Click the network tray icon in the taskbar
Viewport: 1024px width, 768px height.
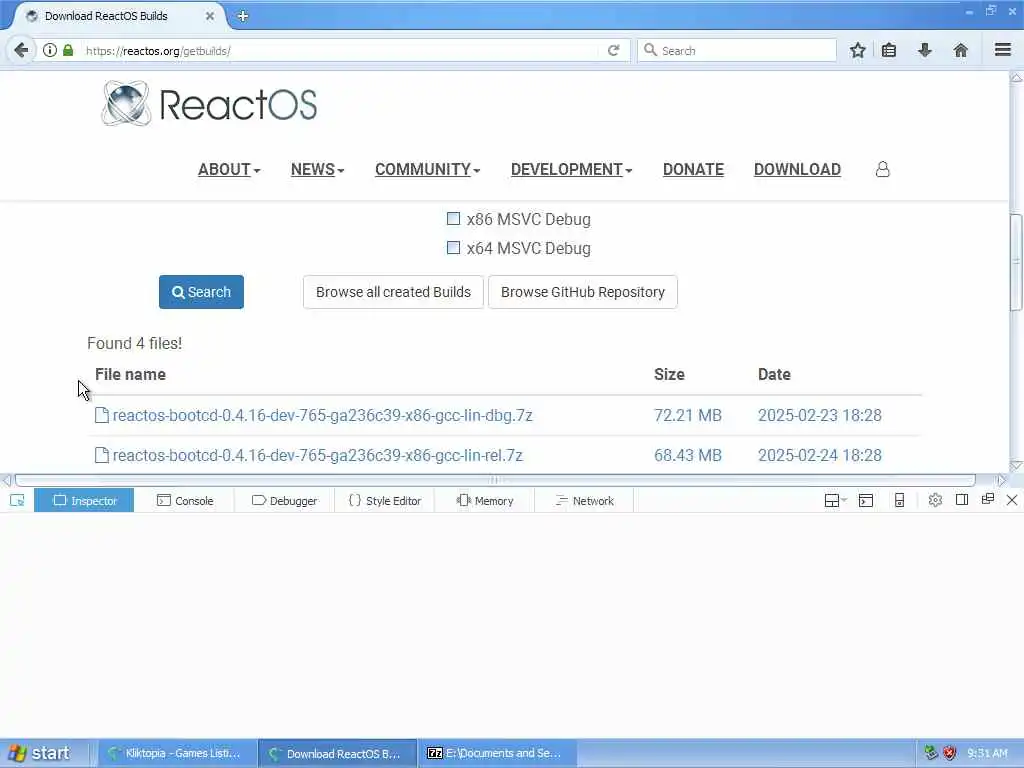pos(931,753)
